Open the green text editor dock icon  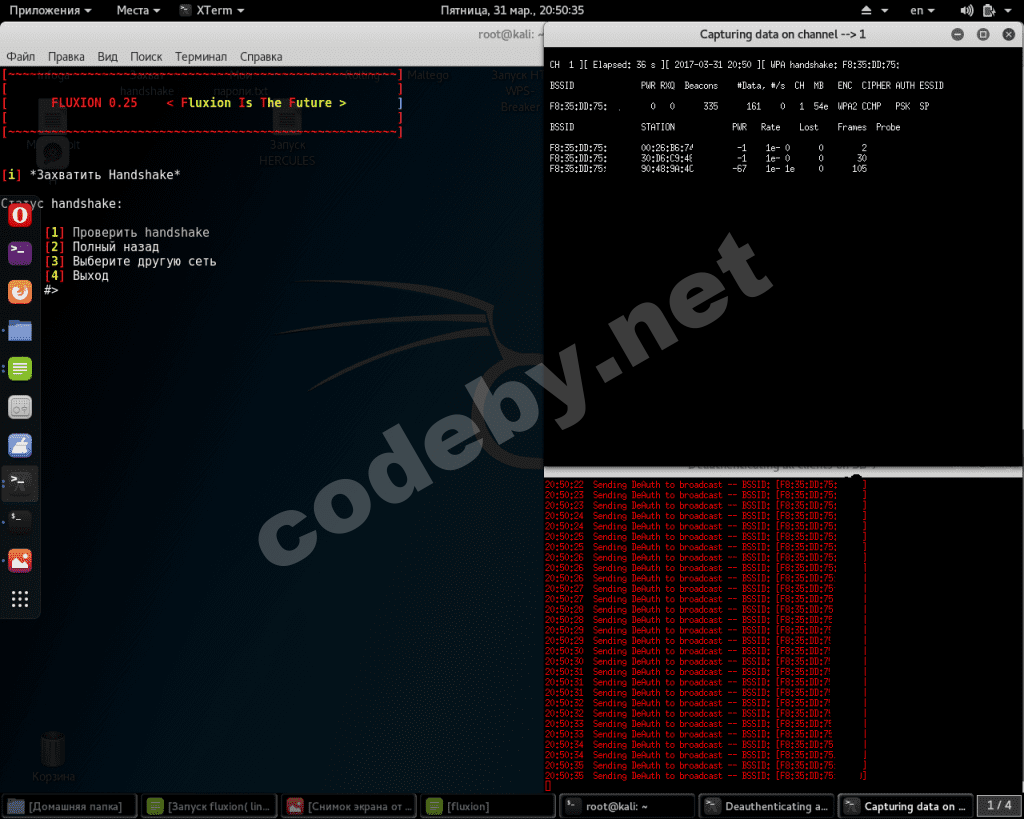click(x=20, y=368)
